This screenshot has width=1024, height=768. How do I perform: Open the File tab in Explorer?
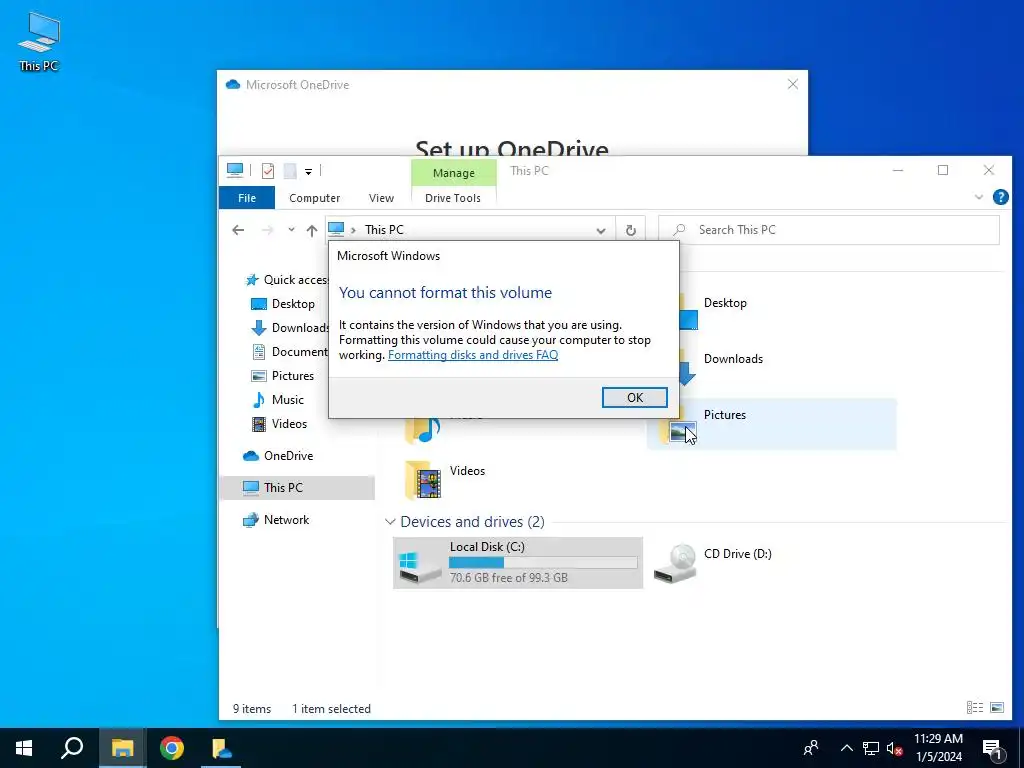pos(247,198)
